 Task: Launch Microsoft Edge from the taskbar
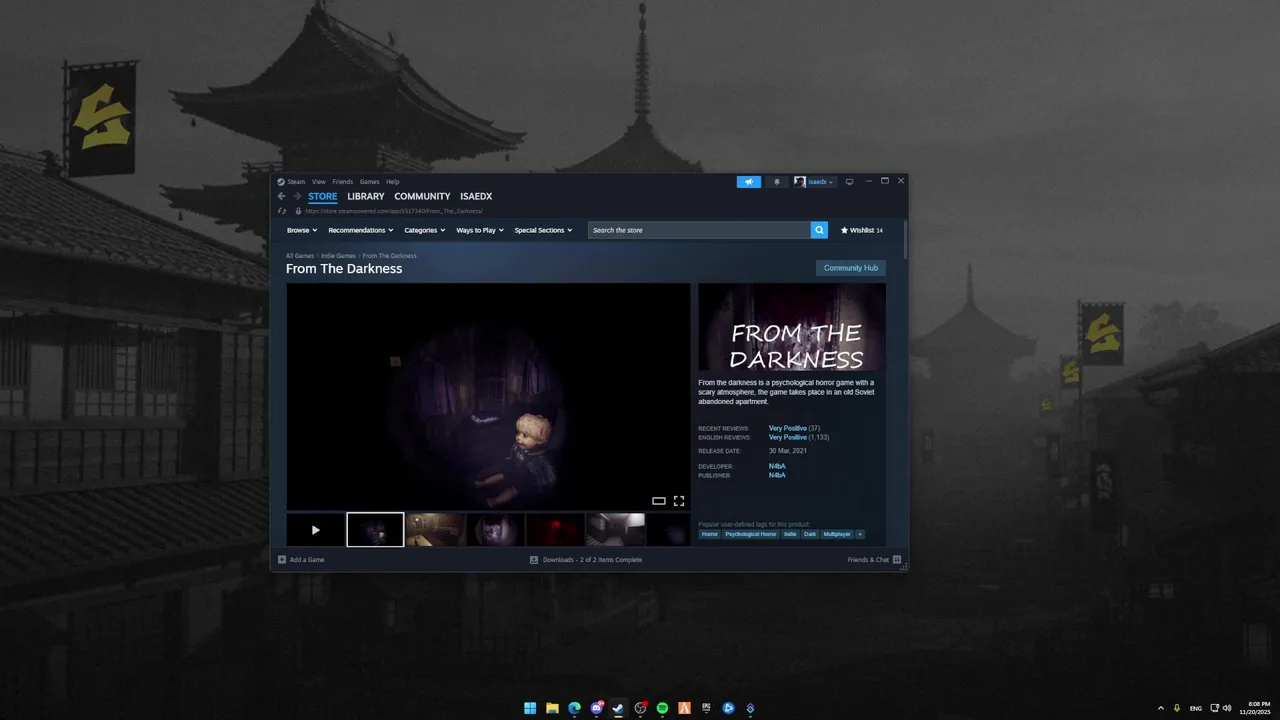pyautogui.click(x=574, y=708)
